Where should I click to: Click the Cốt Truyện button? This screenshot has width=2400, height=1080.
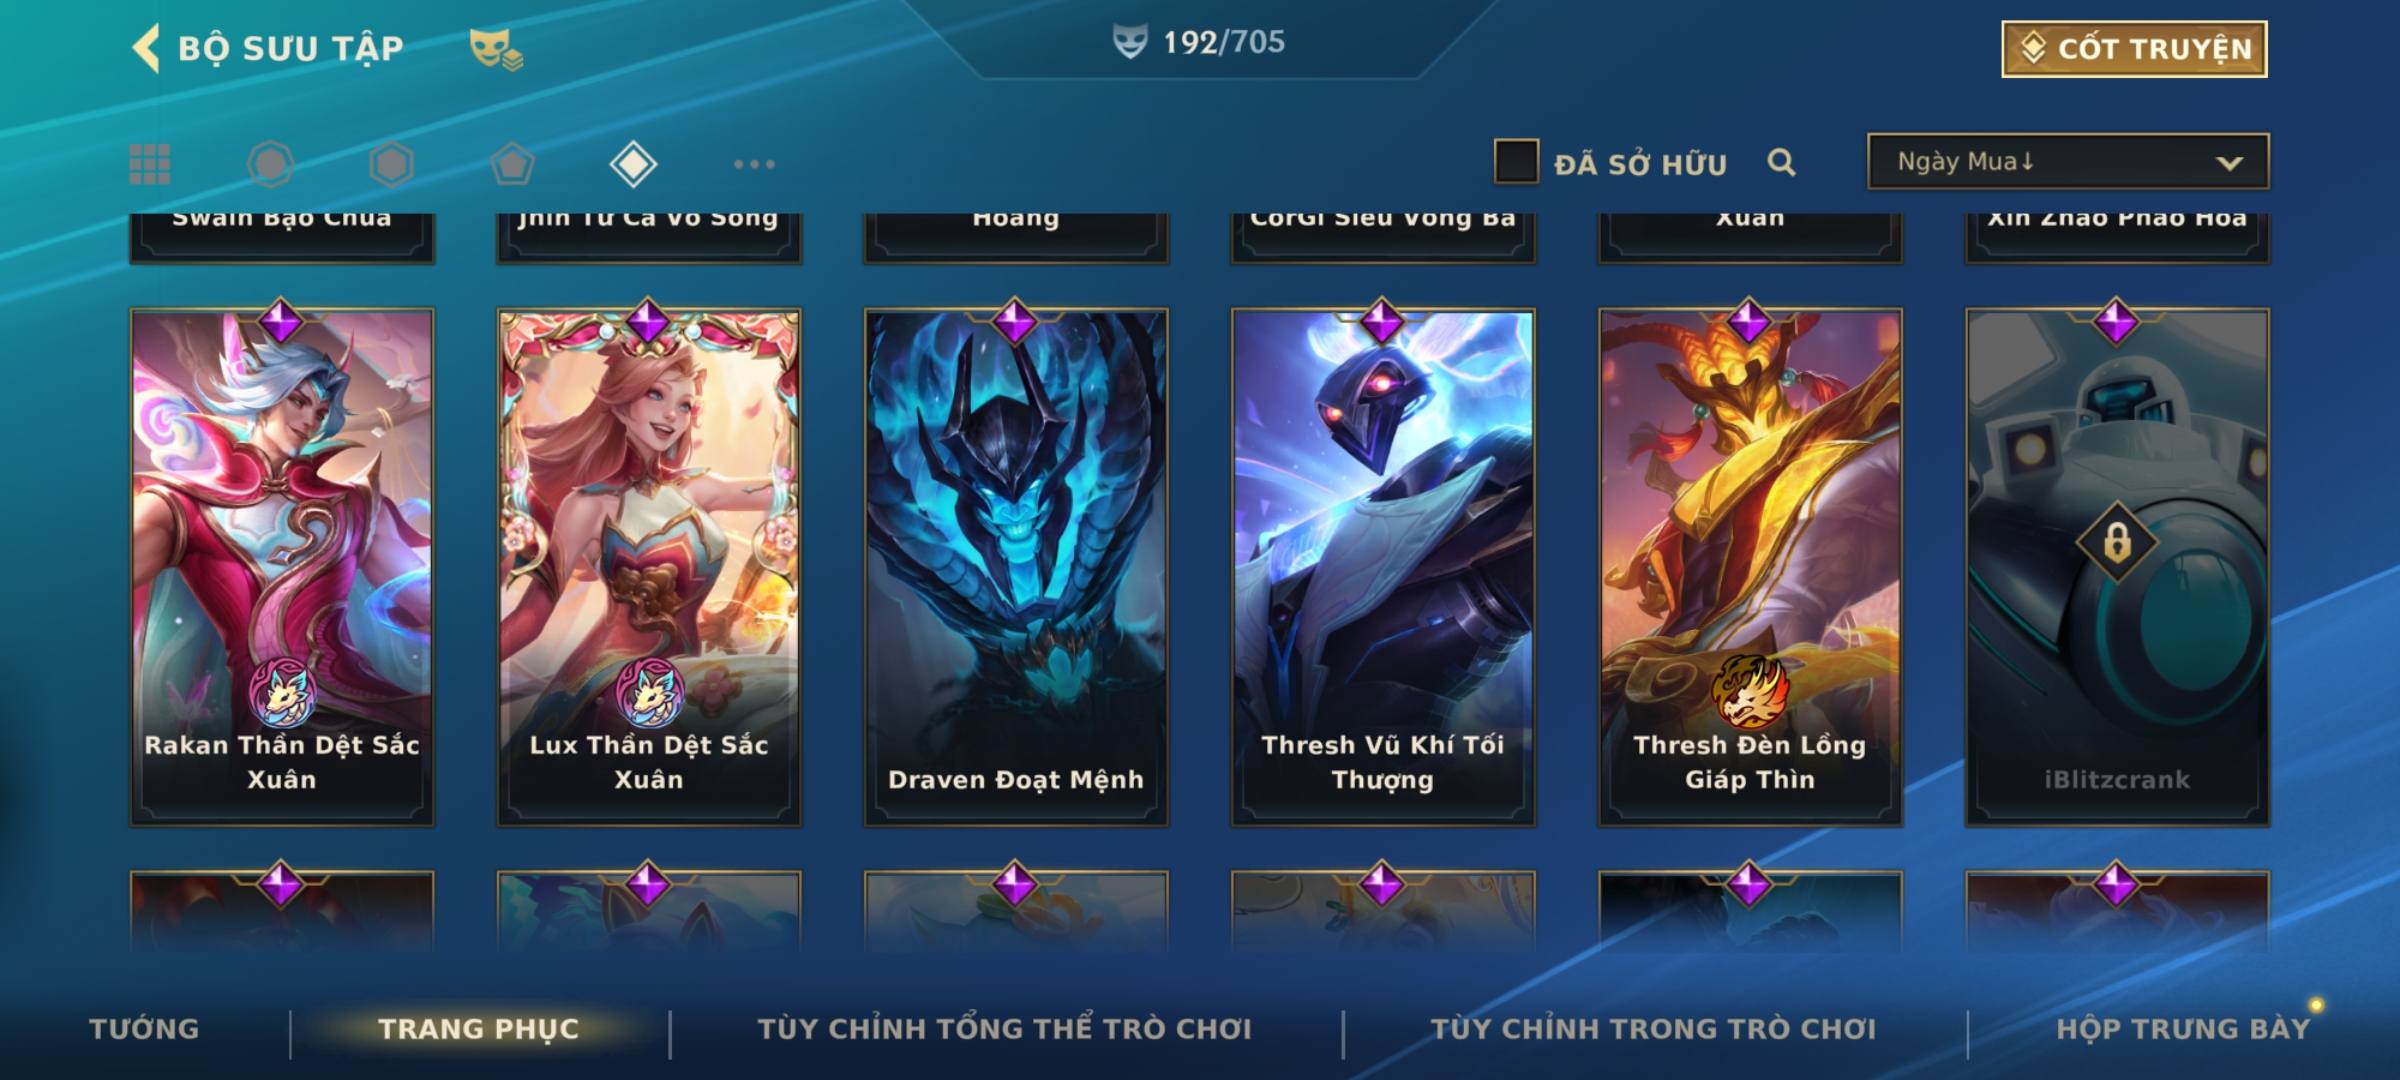tap(2134, 49)
